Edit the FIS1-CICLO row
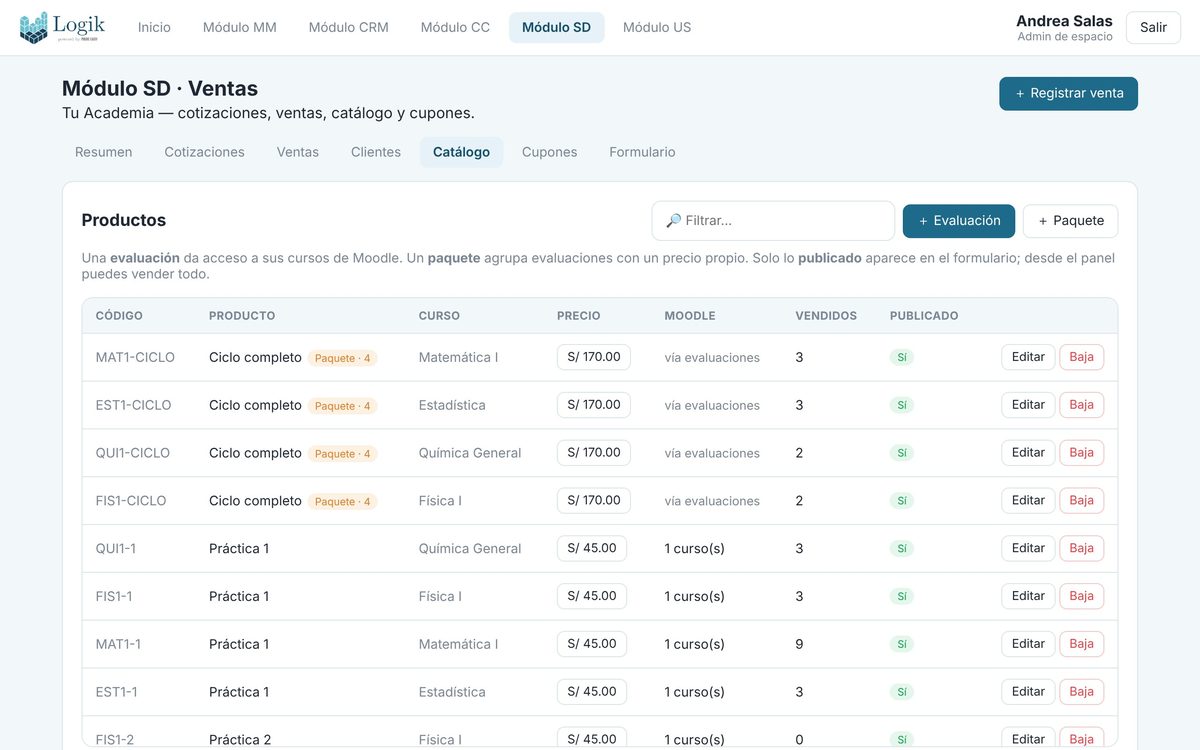This screenshot has width=1200, height=750. click(1028, 500)
